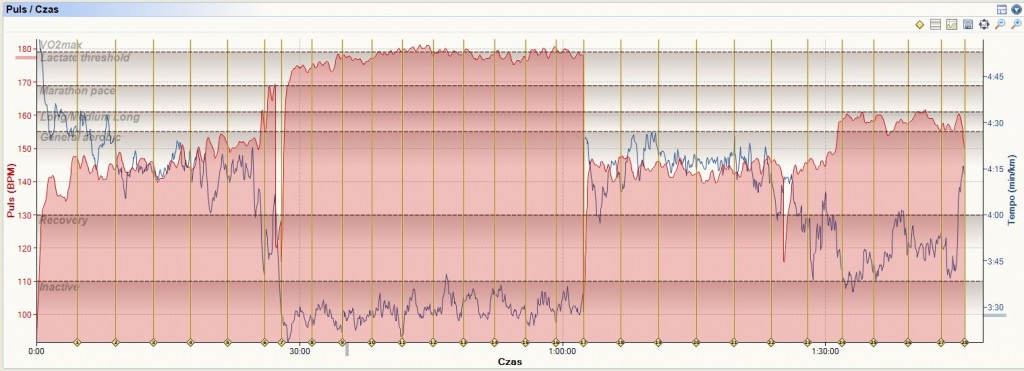This screenshot has width=1024, height=371.
Task: Click the General aerobic zone label
Action: click(80, 137)
